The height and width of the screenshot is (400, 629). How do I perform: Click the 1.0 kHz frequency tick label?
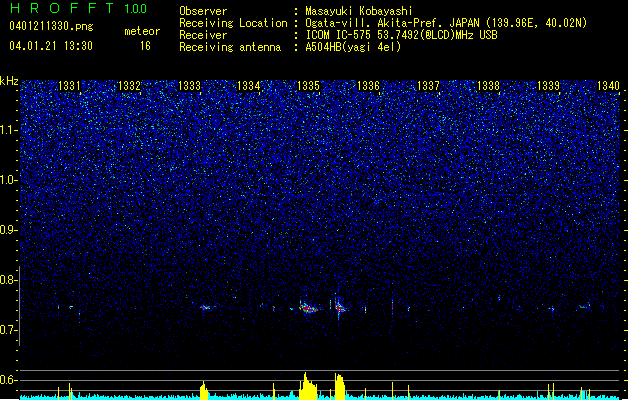point(8,180)
